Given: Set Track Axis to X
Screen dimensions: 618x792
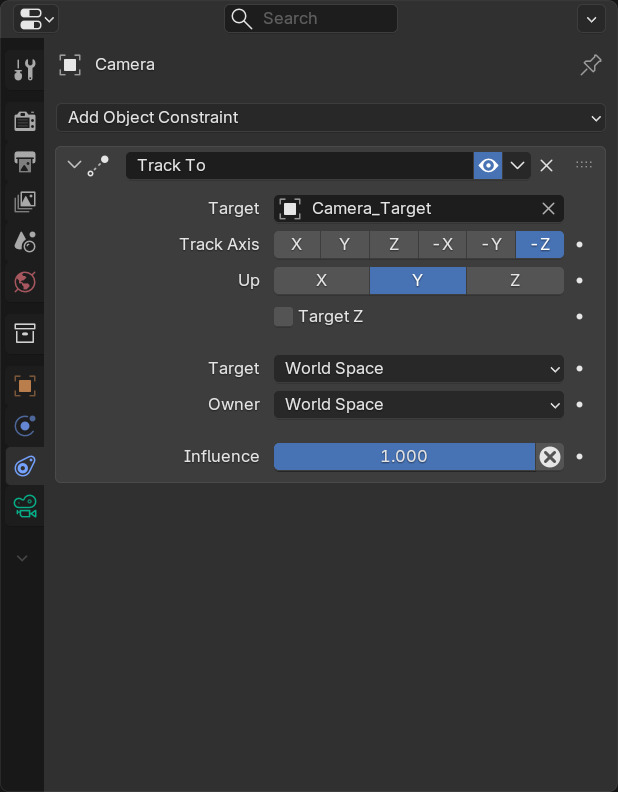Looking at the screenshot, I should pos(297,244).
